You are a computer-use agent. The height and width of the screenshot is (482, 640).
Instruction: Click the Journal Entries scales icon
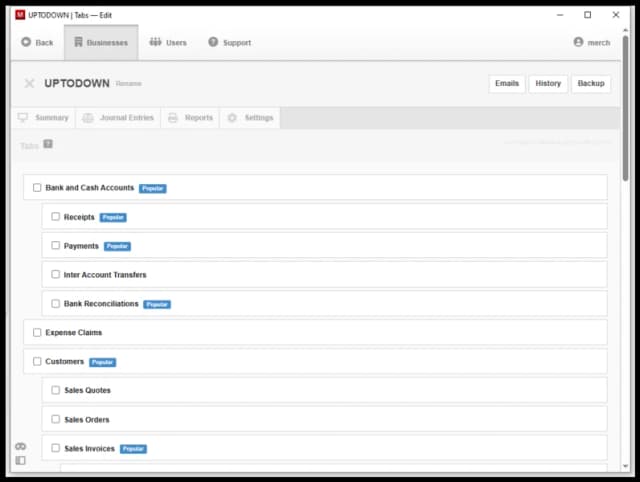coord(88,118)
